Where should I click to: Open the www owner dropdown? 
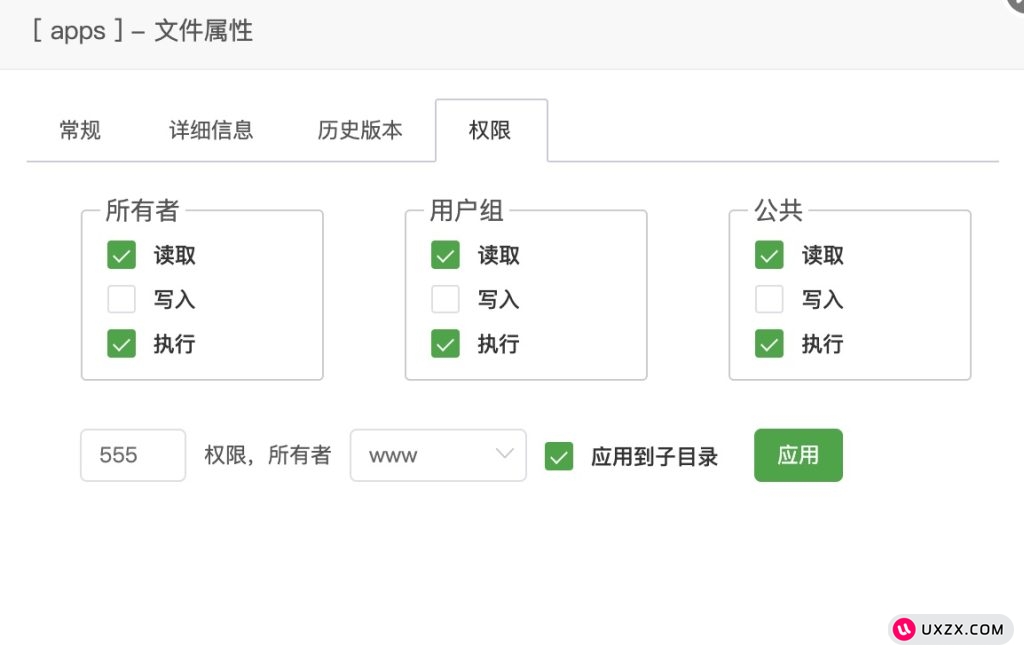[437, 455]
